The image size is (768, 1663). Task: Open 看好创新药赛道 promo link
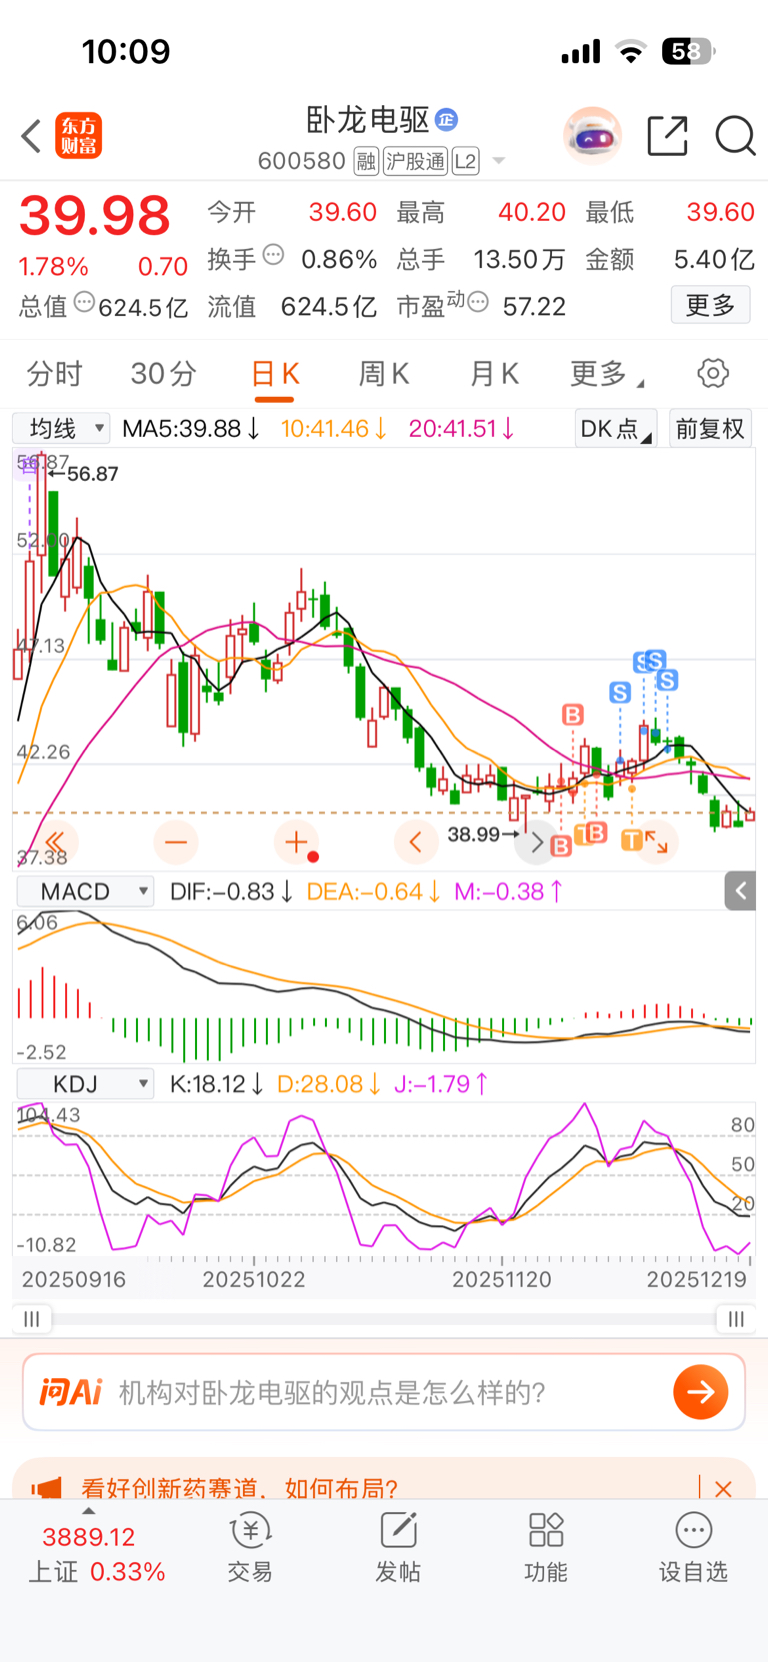240,1488
